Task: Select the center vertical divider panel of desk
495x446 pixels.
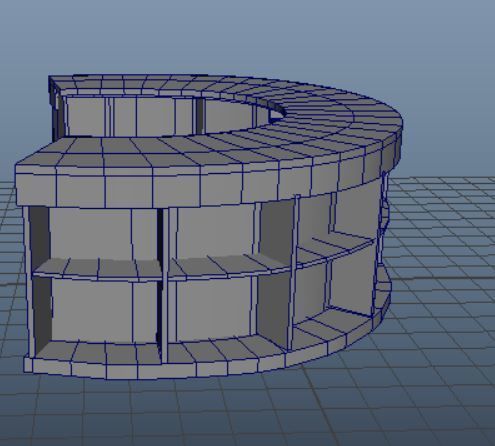Action: coord(164,285)
